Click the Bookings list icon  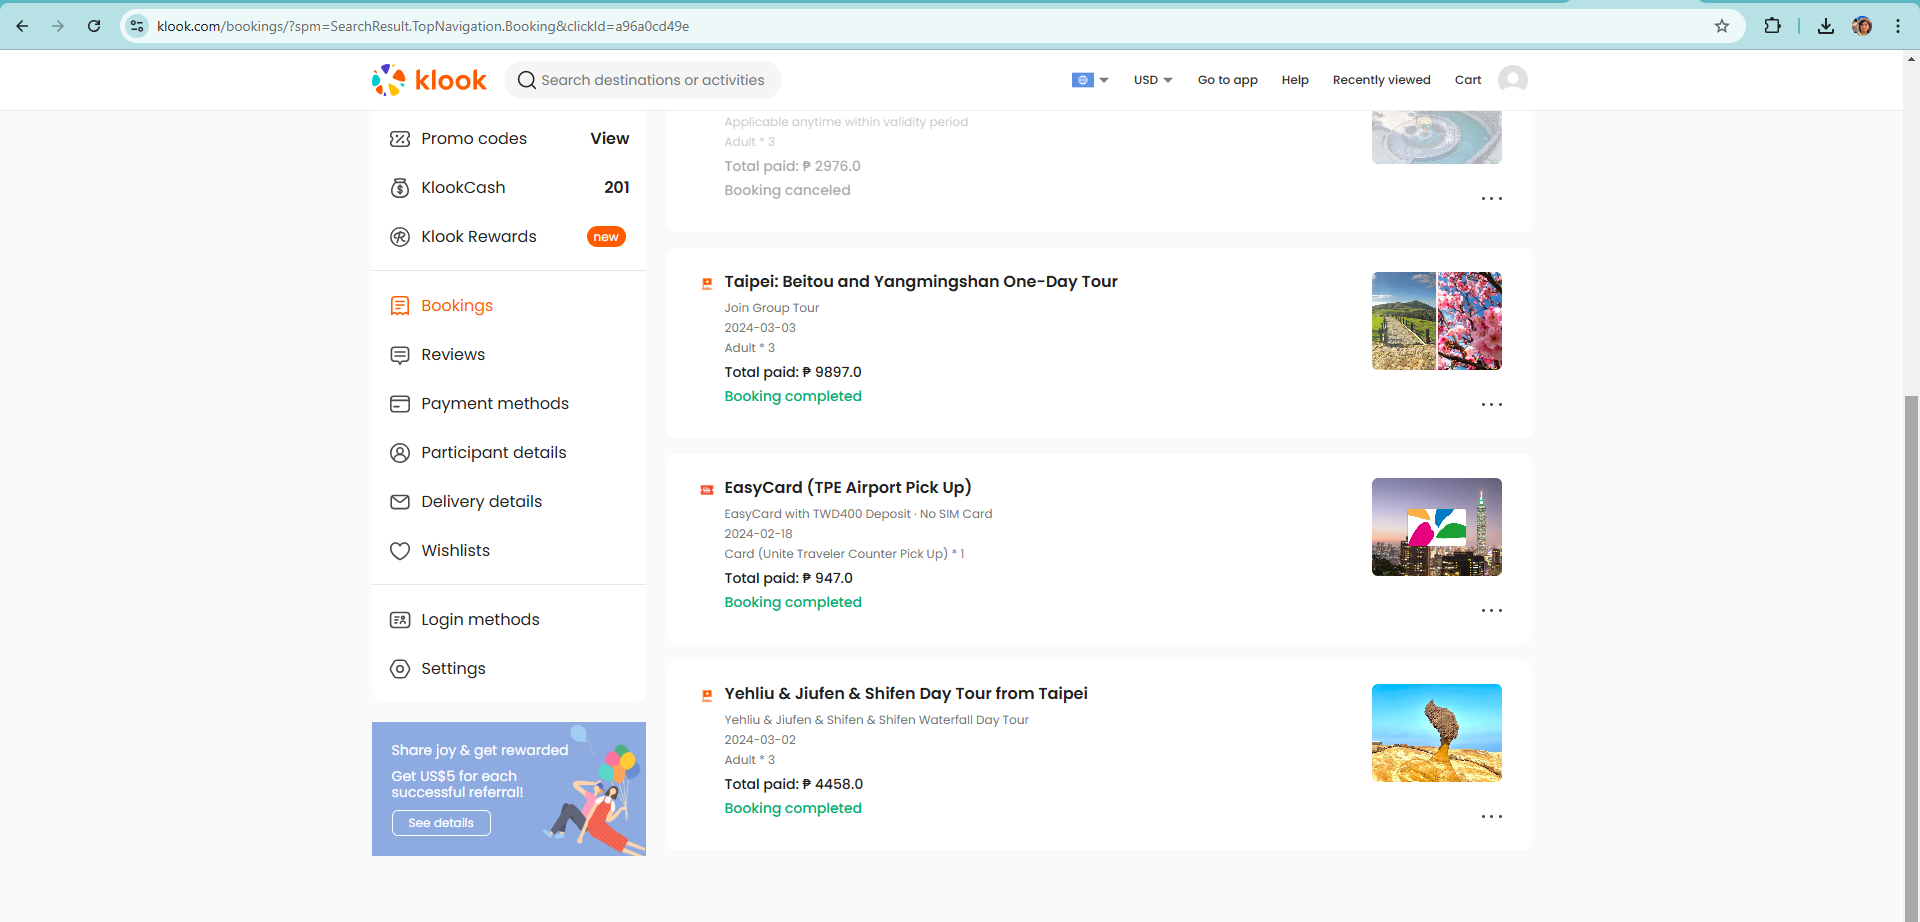[x=400, y=306]
